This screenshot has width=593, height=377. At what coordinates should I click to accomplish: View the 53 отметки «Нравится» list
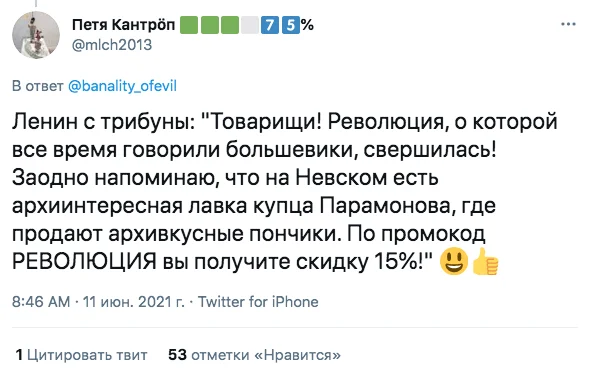pos(255,355)
